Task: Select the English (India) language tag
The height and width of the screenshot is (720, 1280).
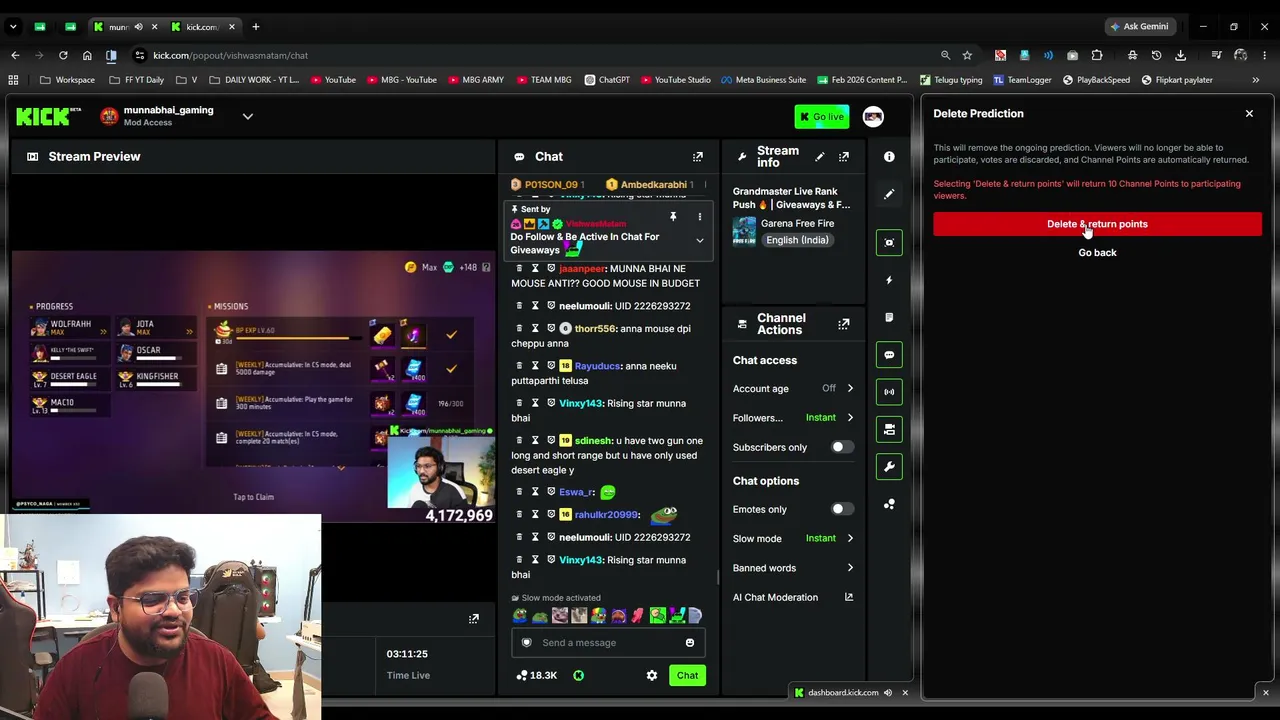Action: click(x=797, y=241)
